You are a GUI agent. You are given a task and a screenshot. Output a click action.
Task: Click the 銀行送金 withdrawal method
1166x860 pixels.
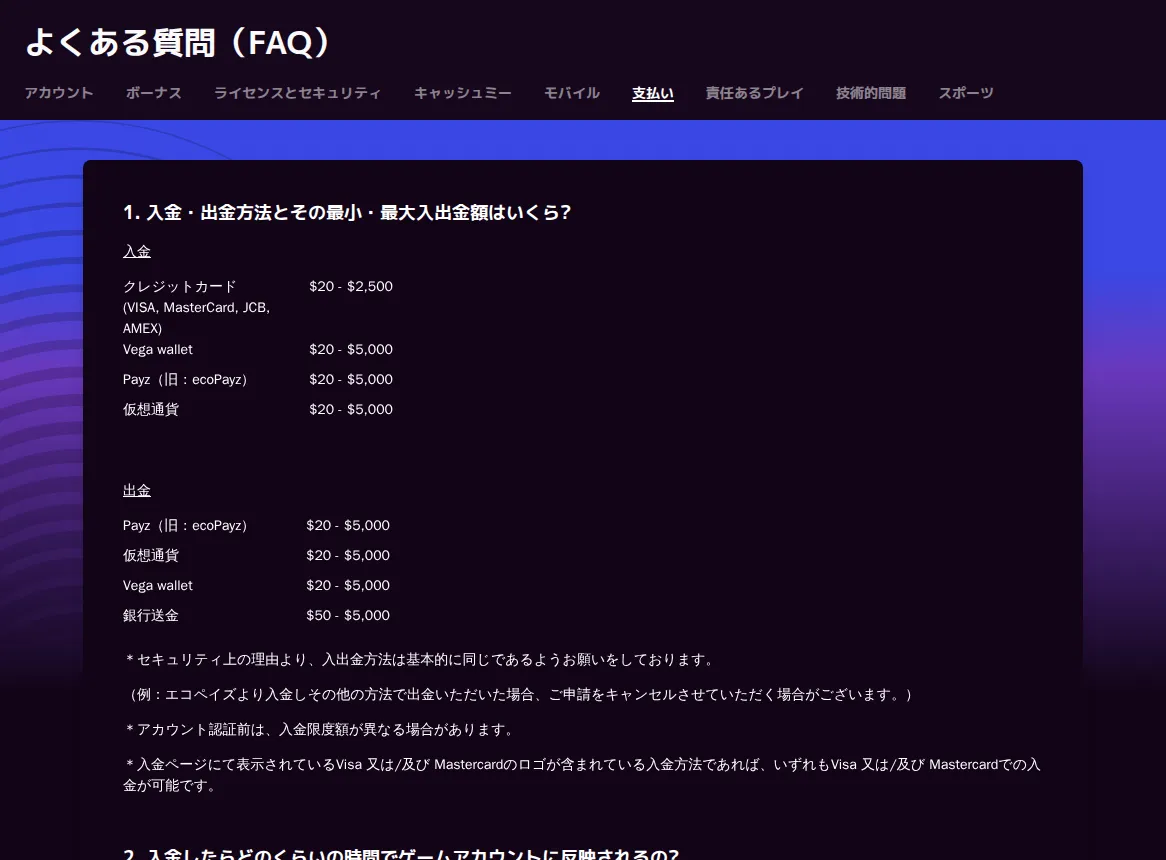151,615
